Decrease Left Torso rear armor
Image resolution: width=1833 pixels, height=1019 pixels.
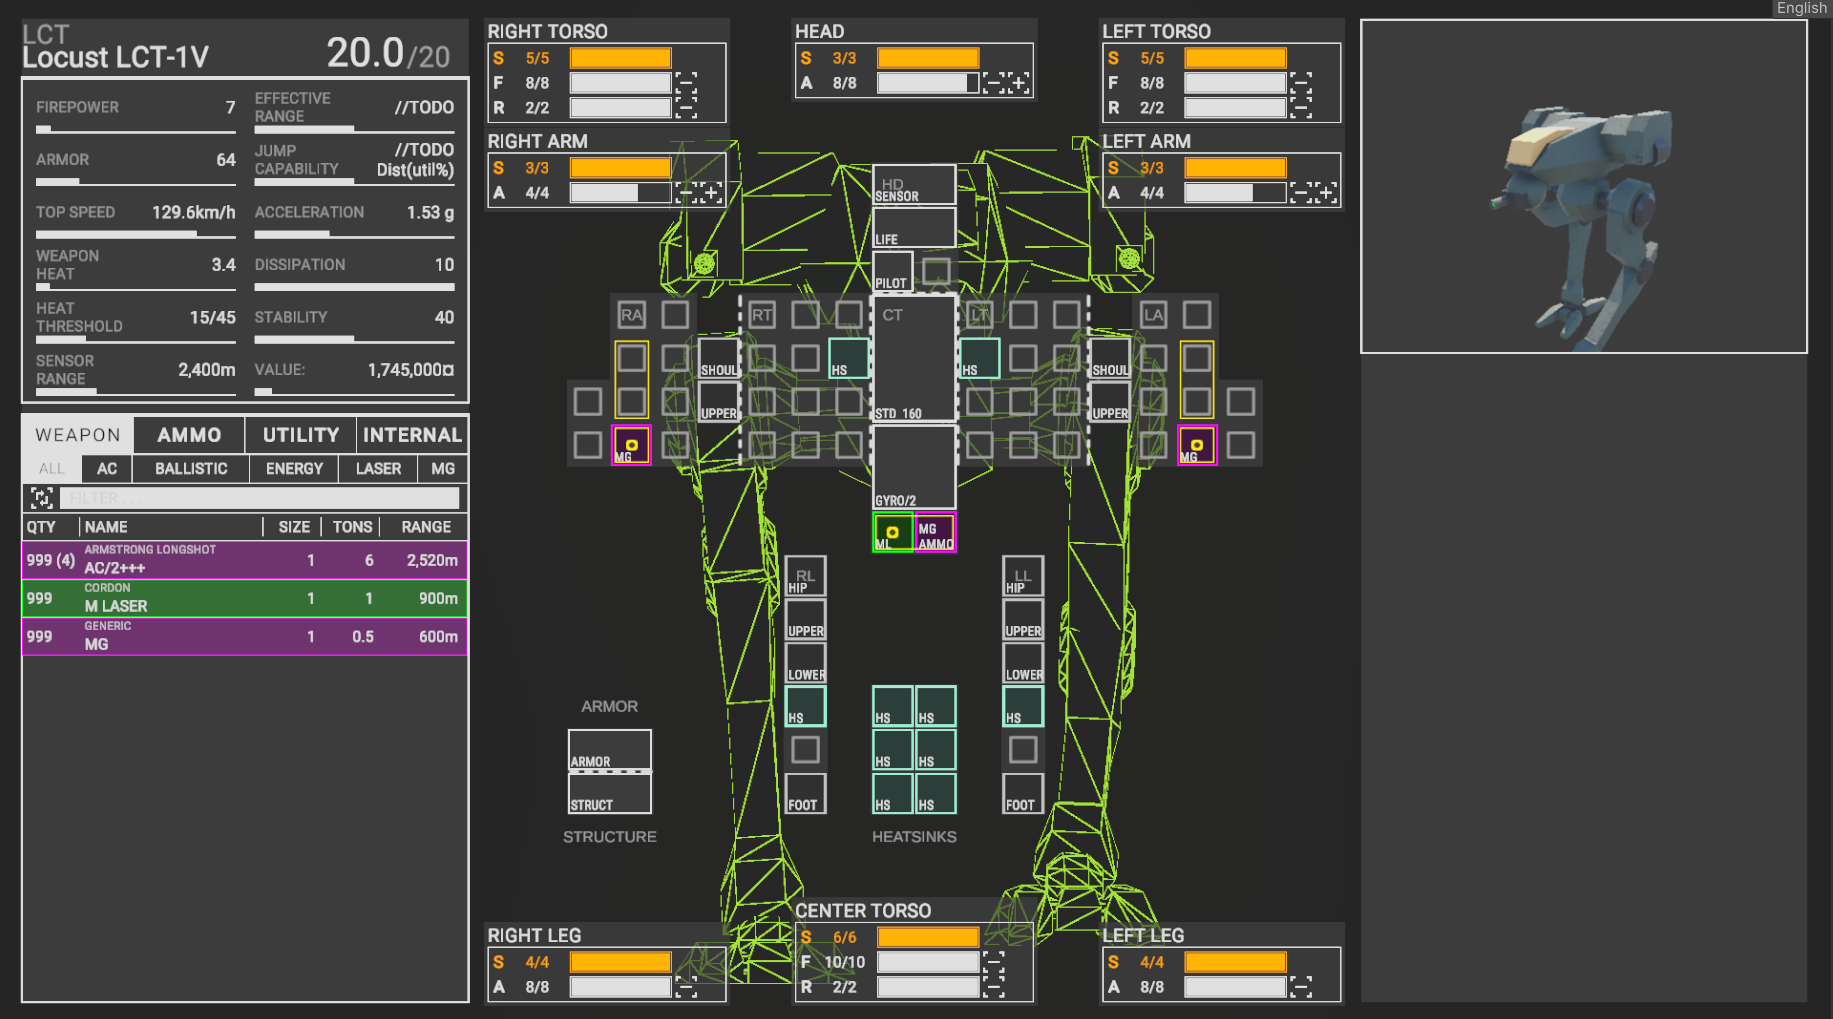(1301, 108)
